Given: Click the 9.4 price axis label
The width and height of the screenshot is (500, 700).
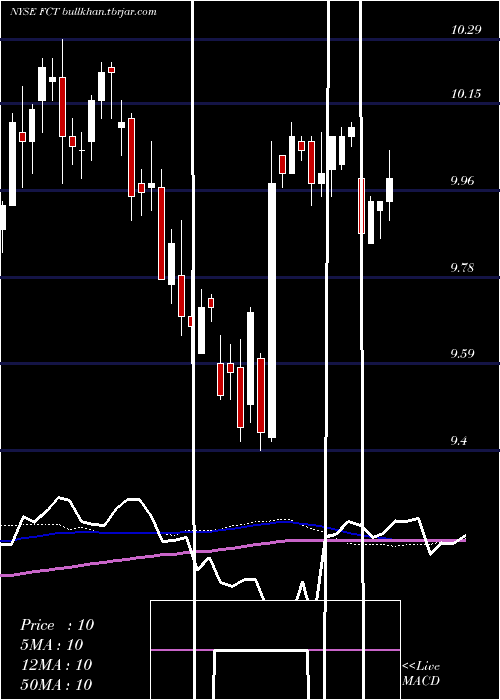Looking at the screenshot, I should (x=460, y=441).
